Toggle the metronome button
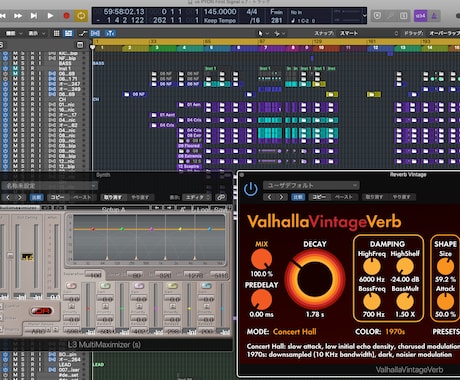 [x=434, y=16]
